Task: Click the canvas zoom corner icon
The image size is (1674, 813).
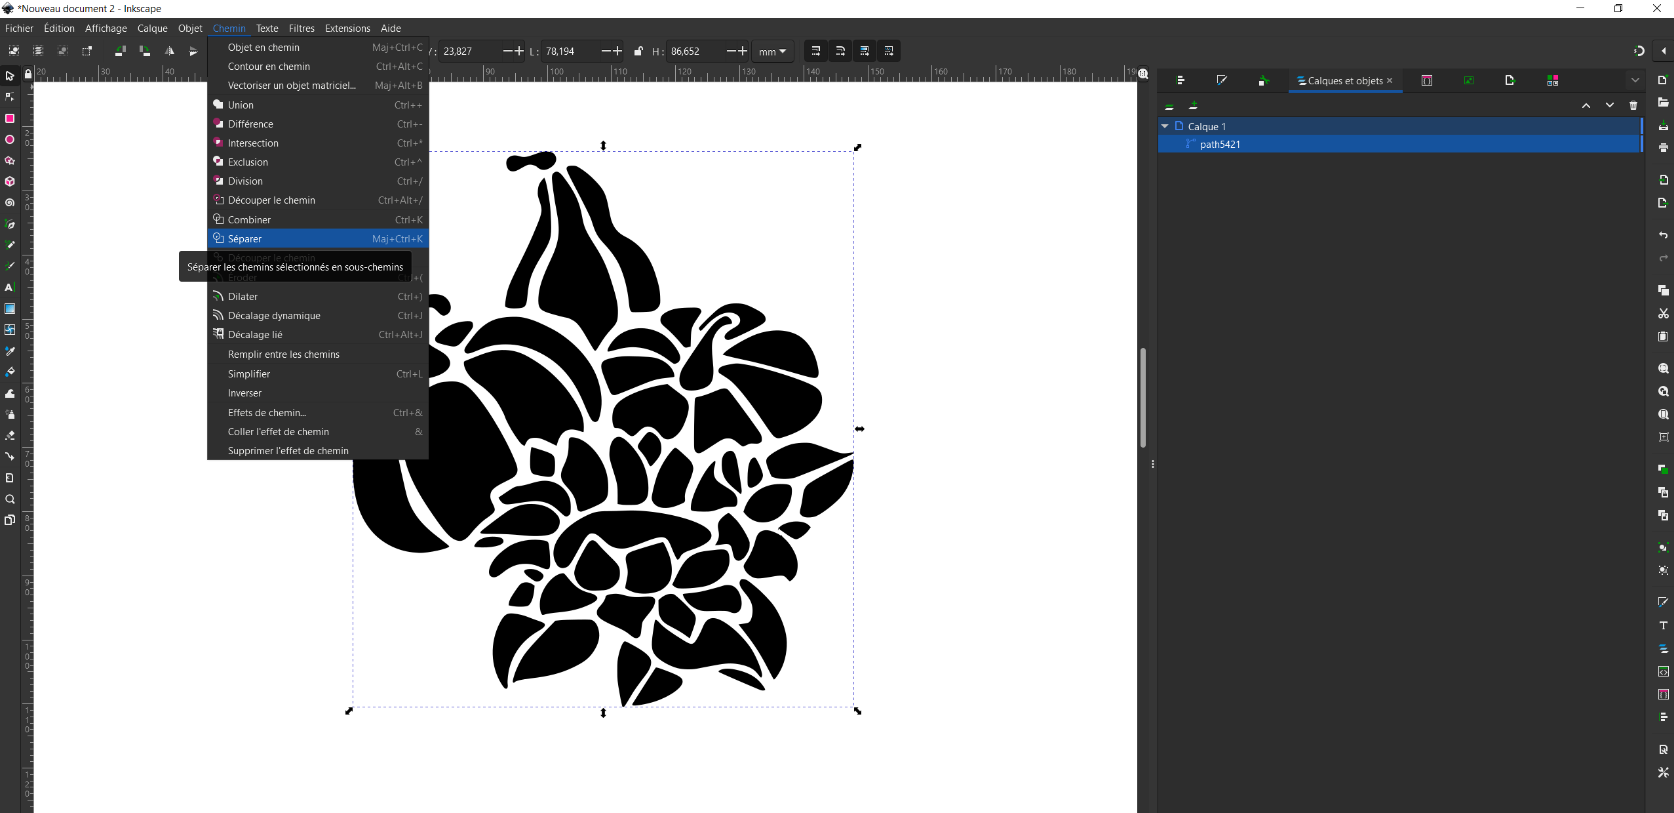Action: point(1143,74)
